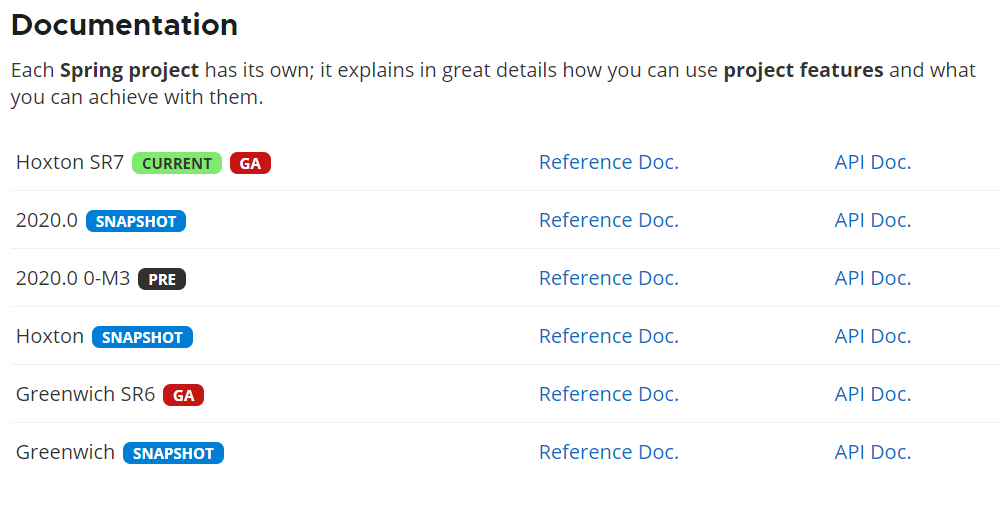Image resolution: width=1008 pixels, height=509 pixels.
Task: Open Reference Doc. for Greenwich SNAPSHOT
Action: [x=609, y=452]
